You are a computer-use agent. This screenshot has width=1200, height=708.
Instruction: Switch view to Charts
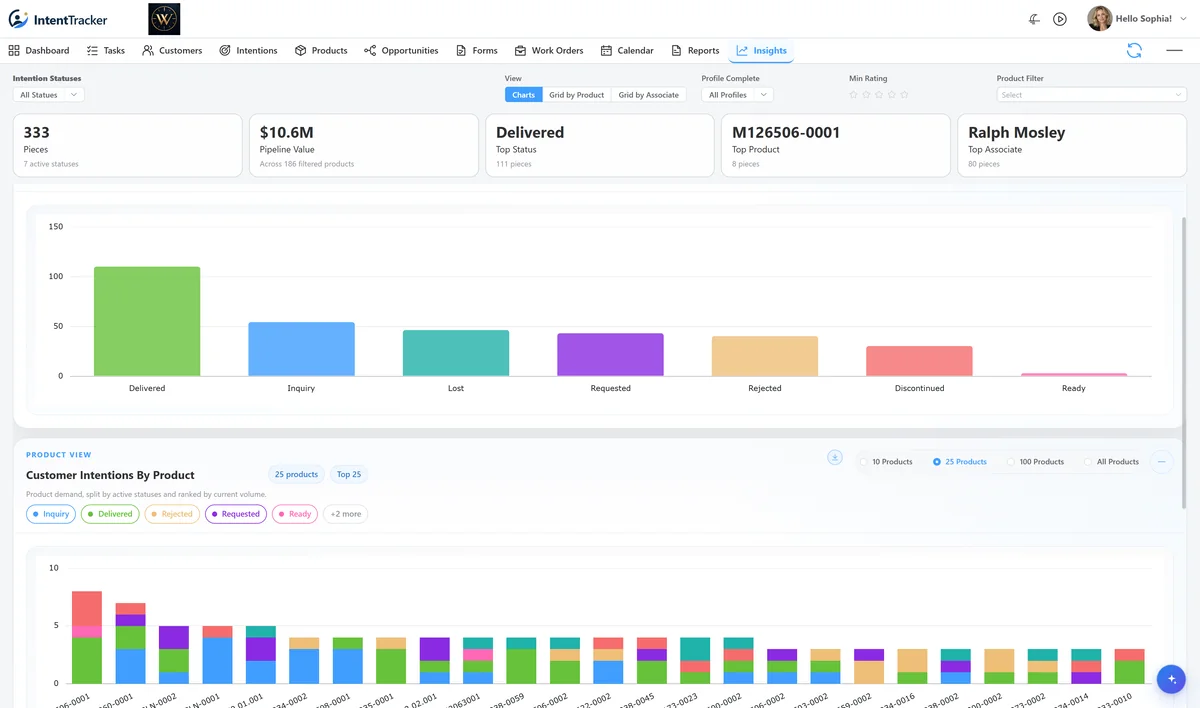coord(523,95)
